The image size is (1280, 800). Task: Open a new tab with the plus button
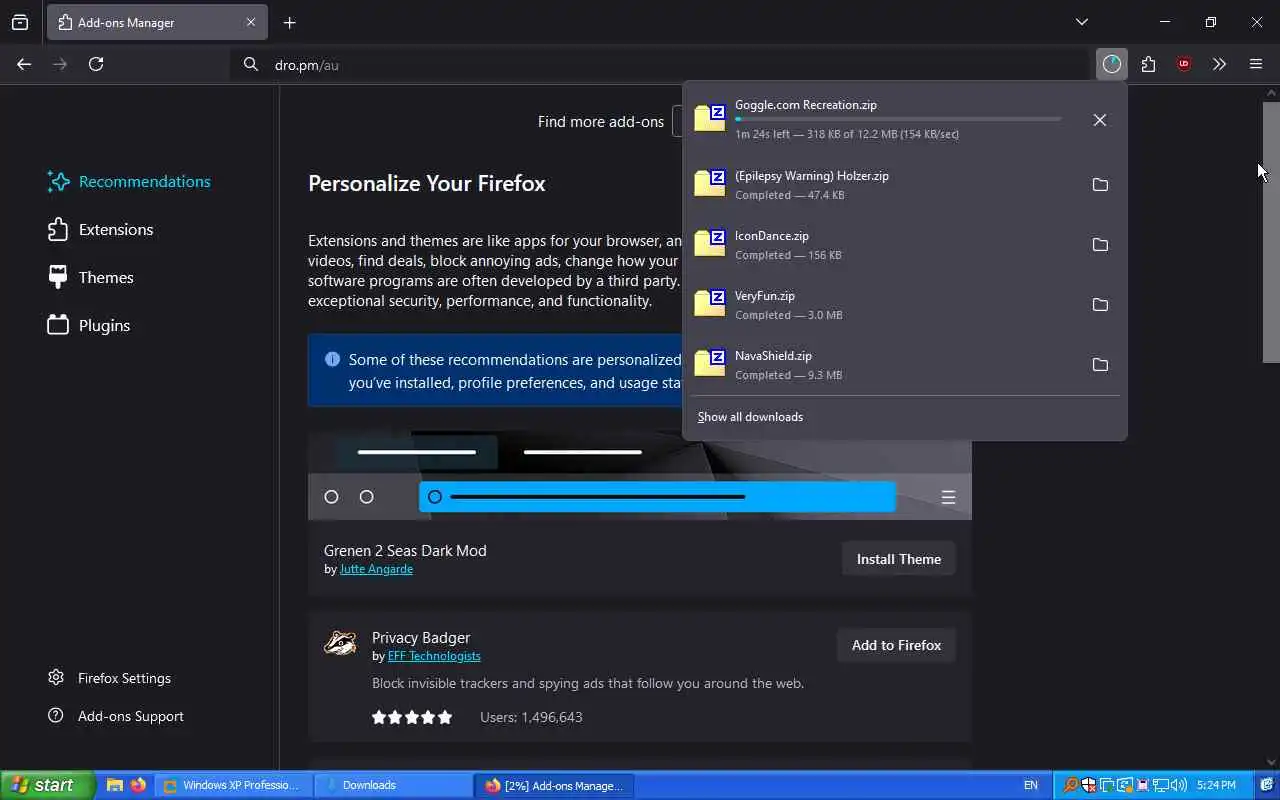coord(289,22)
